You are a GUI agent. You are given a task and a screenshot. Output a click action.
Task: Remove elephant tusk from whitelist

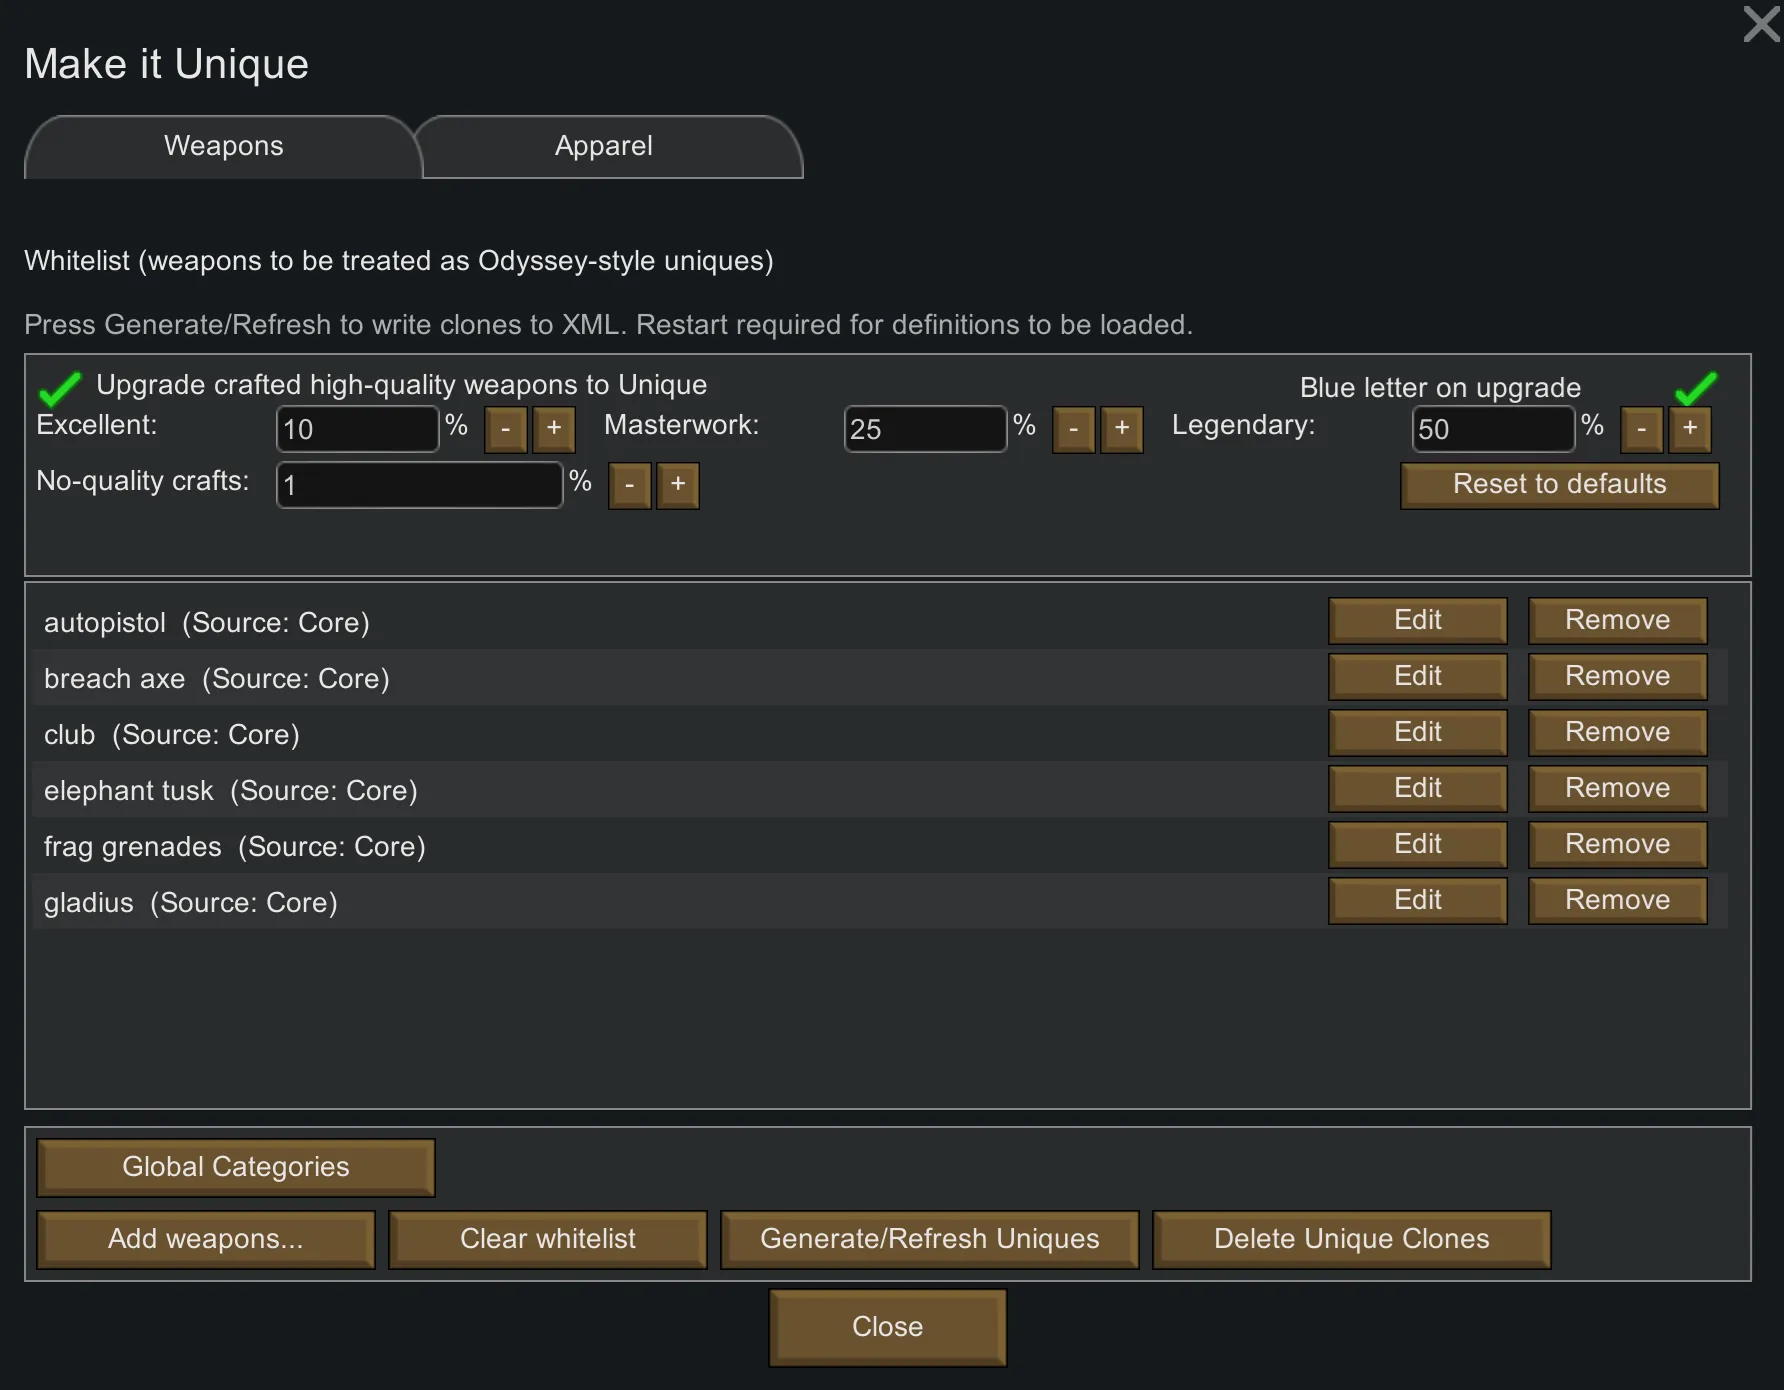[1617, 789]
